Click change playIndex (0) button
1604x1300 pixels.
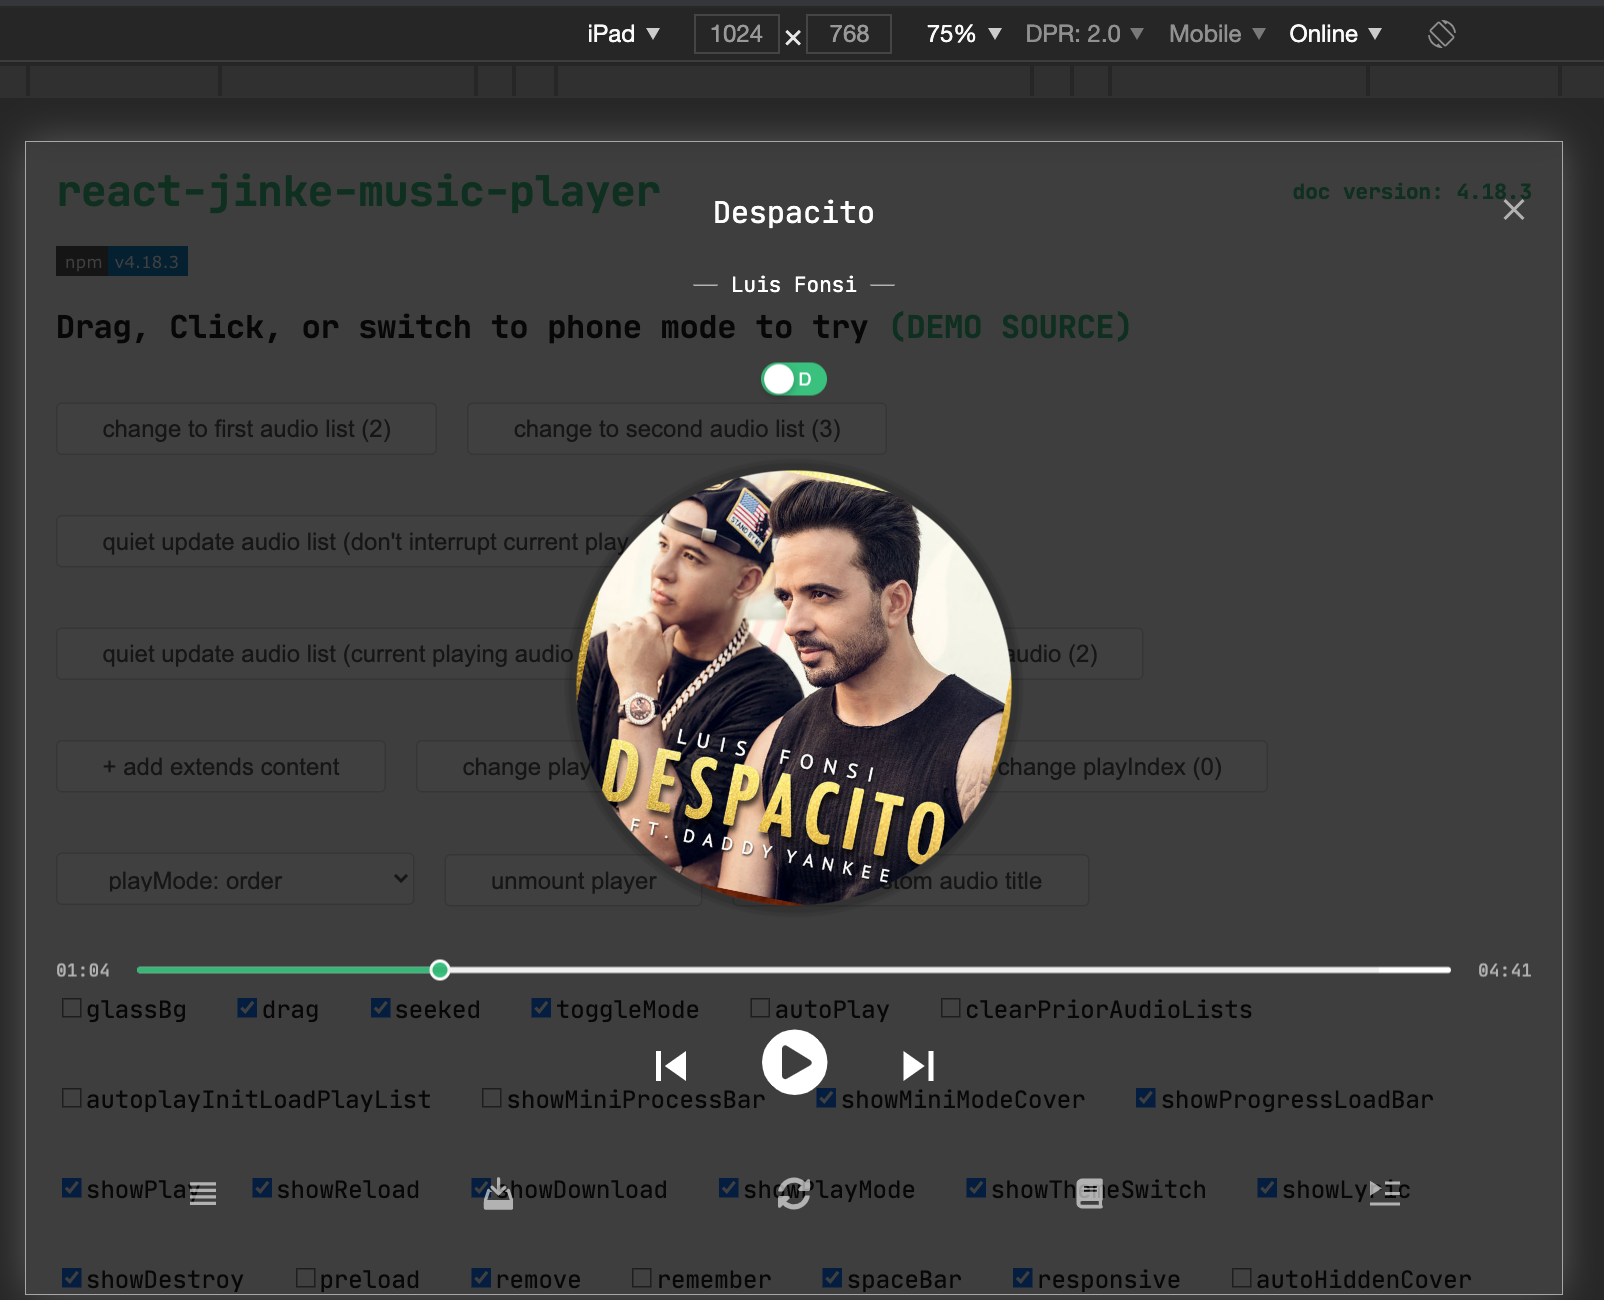[1110, 767]
